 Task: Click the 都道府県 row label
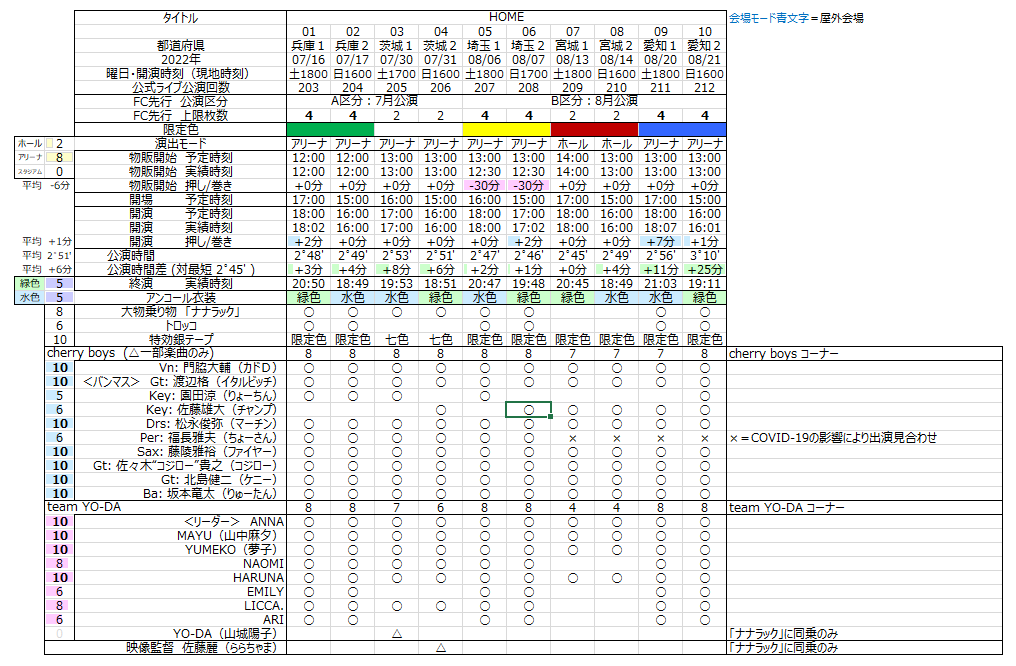pyautogui.click(x=180, y=46)
